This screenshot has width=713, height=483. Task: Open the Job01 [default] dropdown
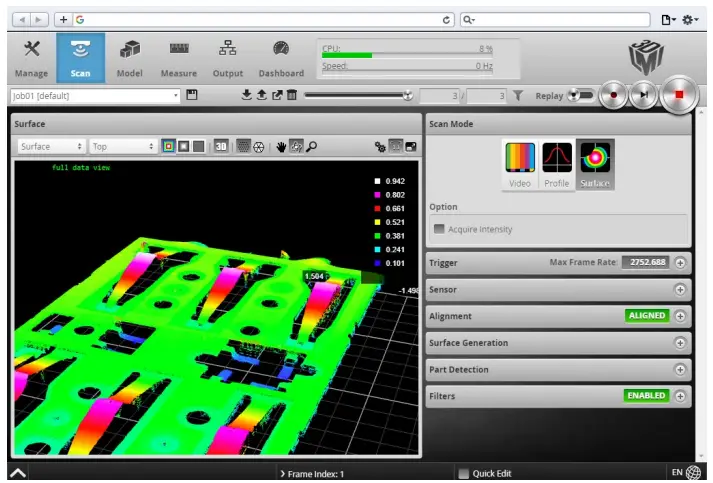[x=94, y=95]
